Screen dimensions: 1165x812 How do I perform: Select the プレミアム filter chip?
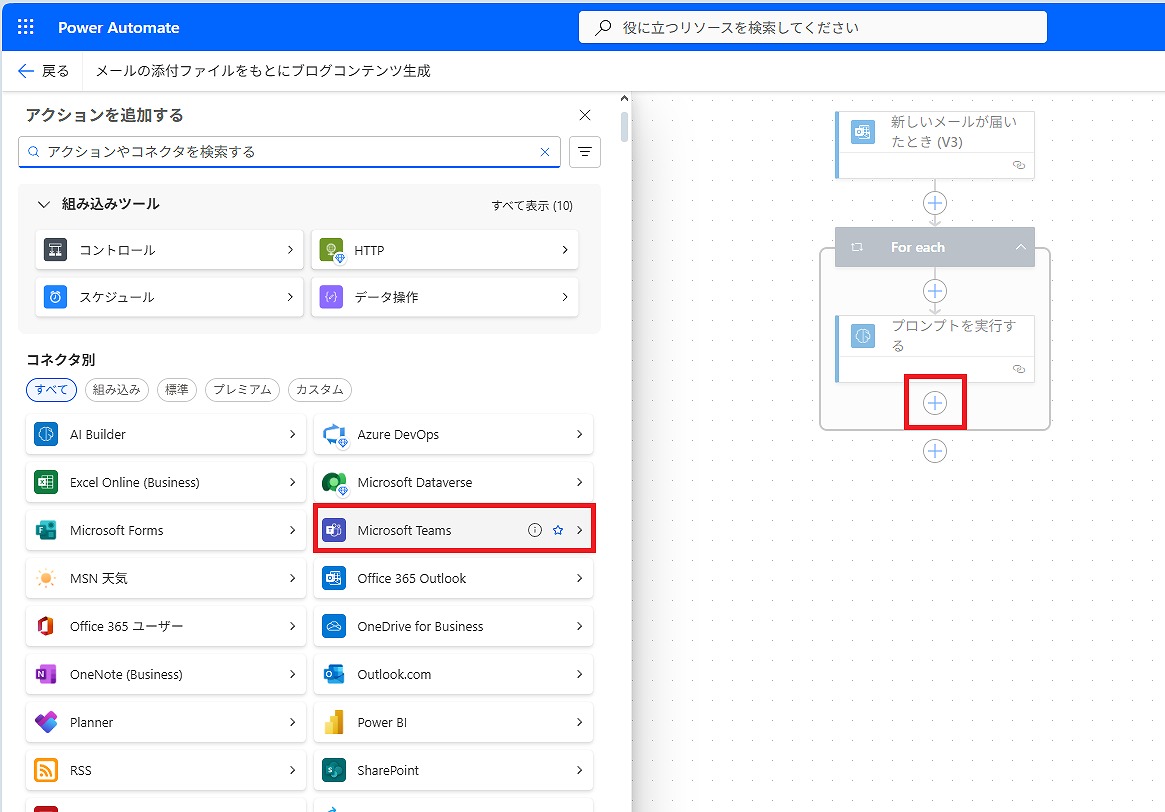[242, 390]
